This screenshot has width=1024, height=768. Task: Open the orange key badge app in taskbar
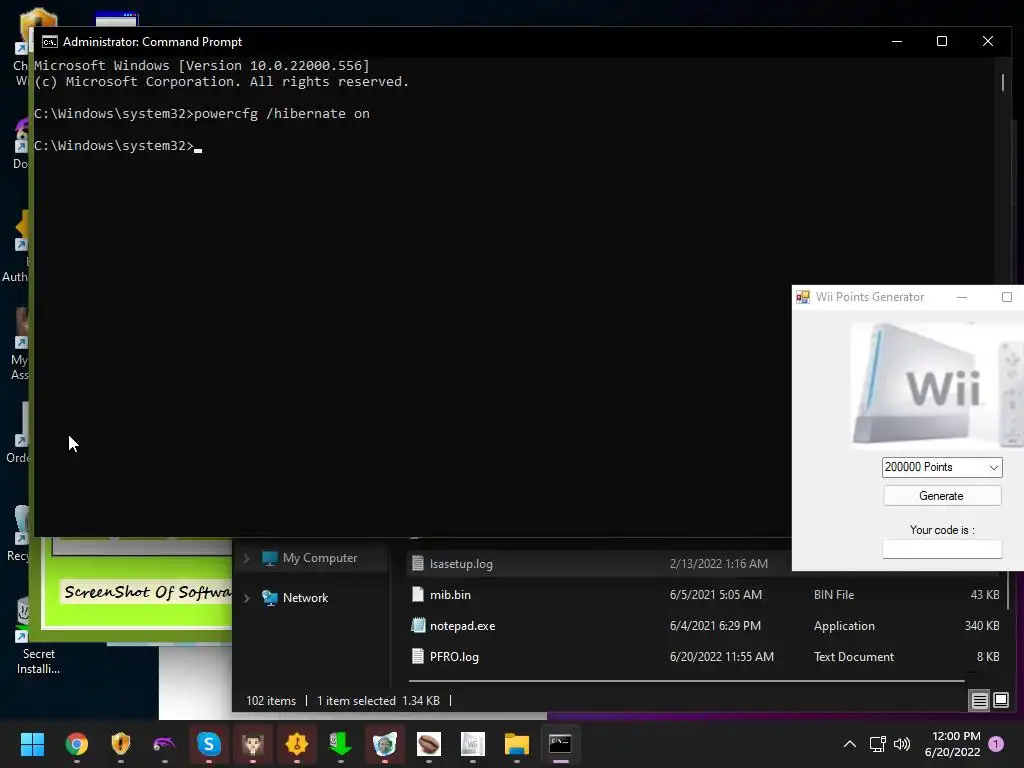(x=296, y=744)
